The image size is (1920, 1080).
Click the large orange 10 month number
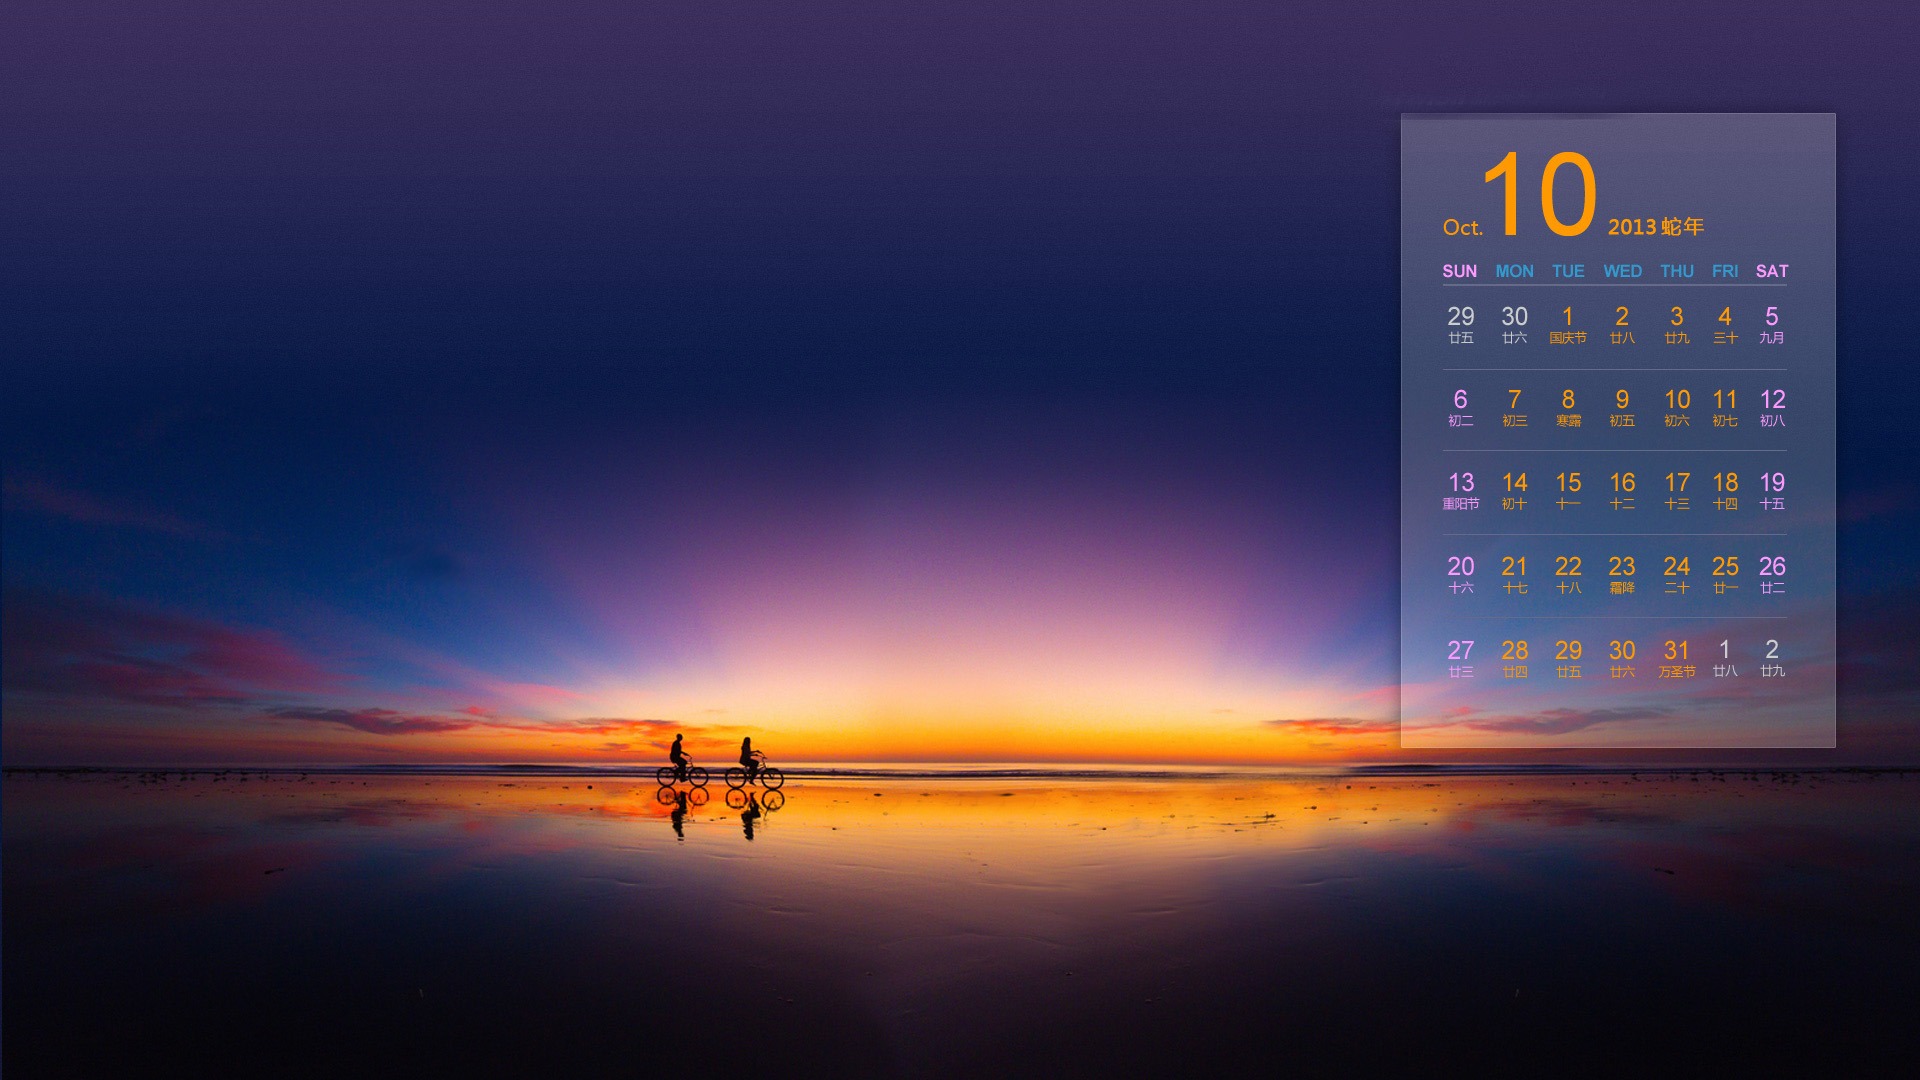pyautogui.click(x=1539, y=195)
